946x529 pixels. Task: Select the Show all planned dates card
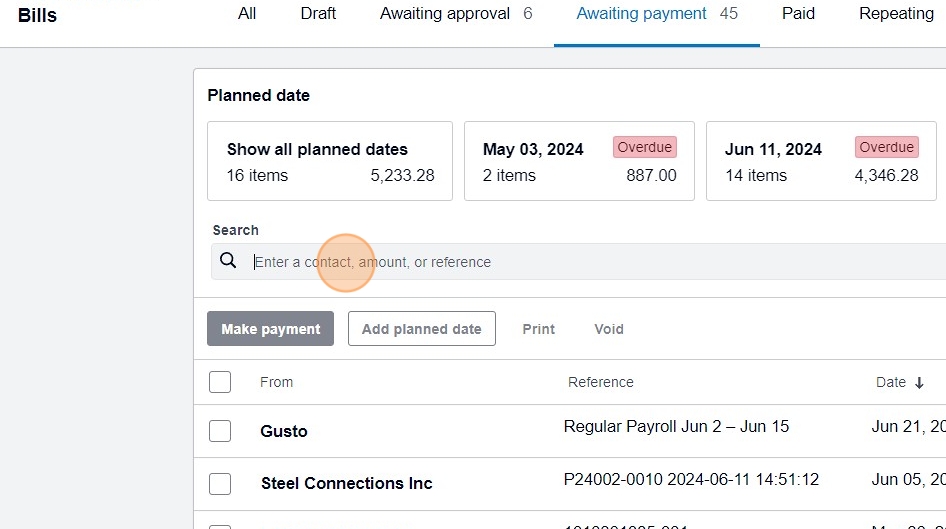[330, 162]
